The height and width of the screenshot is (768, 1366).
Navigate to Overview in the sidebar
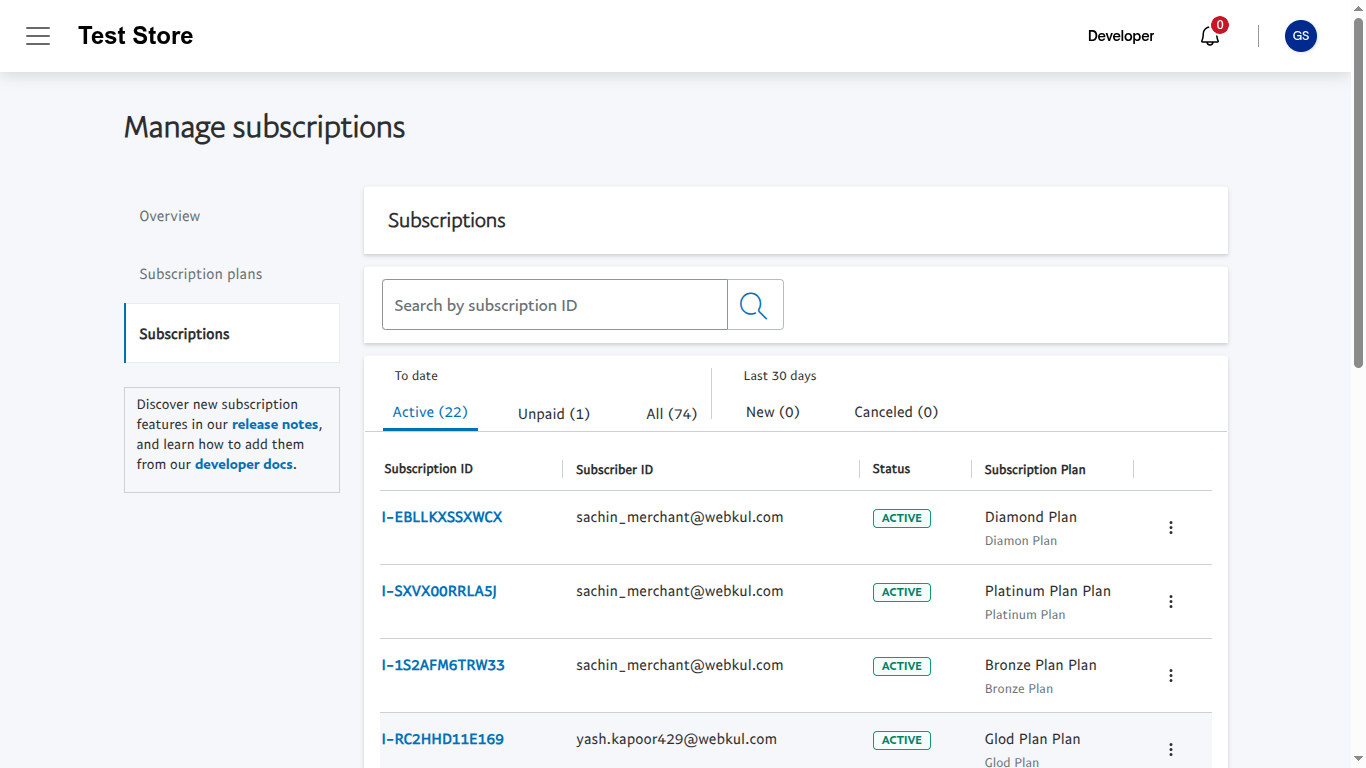point(169,215)
